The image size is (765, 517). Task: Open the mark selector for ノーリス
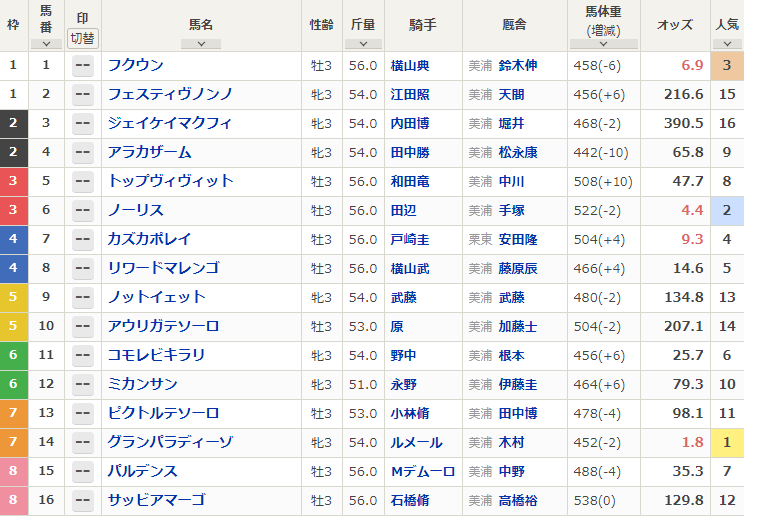(x=82, y=211)
